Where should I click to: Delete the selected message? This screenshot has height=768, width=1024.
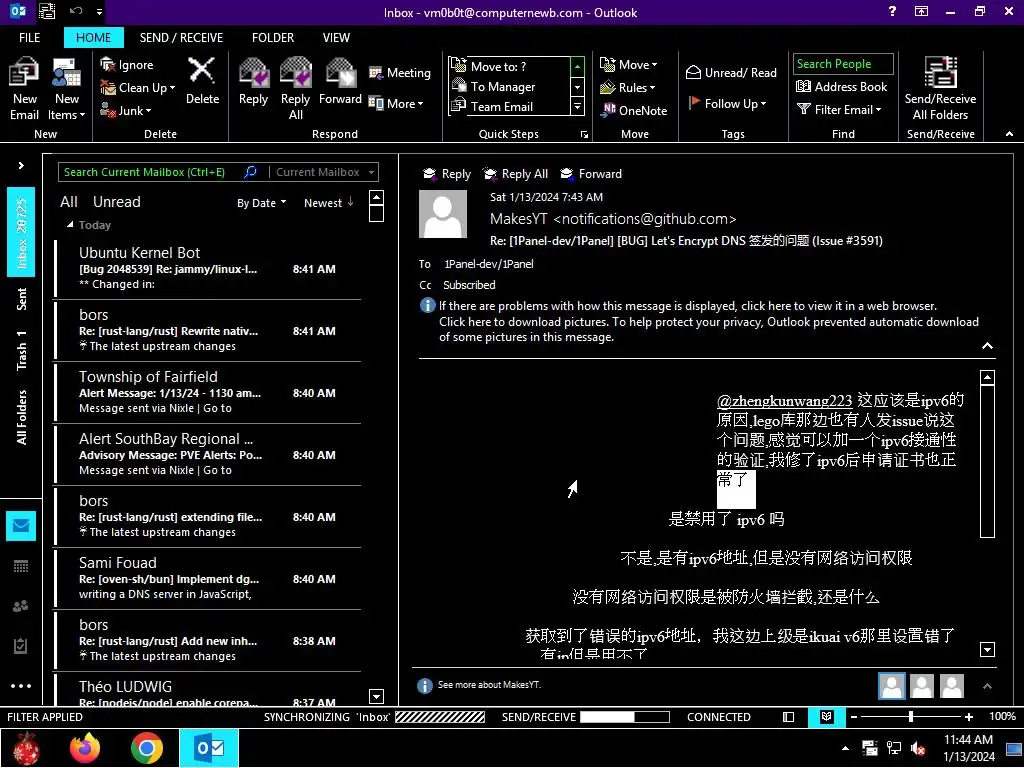202,81
